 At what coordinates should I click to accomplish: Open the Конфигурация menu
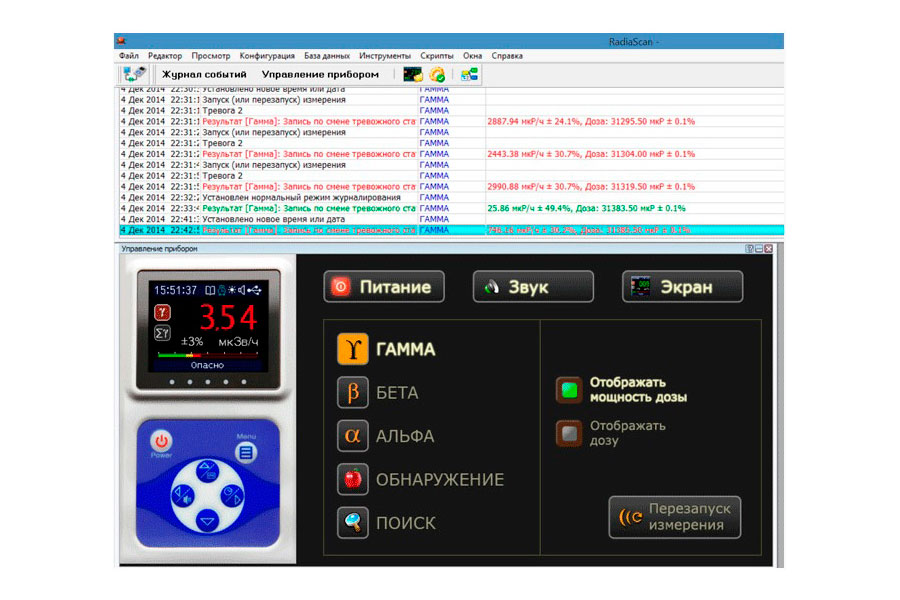click(x=267, y=56)
